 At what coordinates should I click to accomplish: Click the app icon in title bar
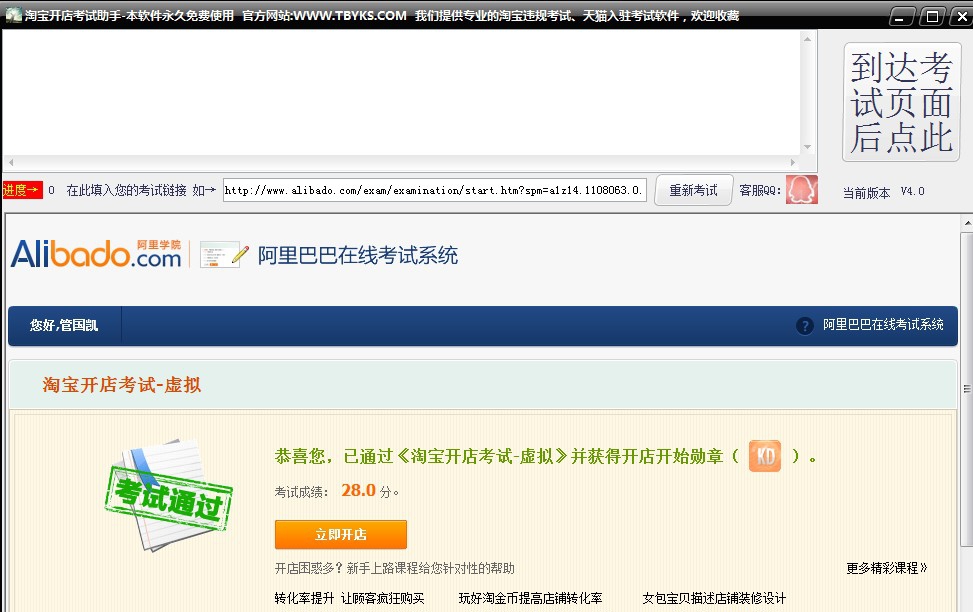tap(14, 15)
